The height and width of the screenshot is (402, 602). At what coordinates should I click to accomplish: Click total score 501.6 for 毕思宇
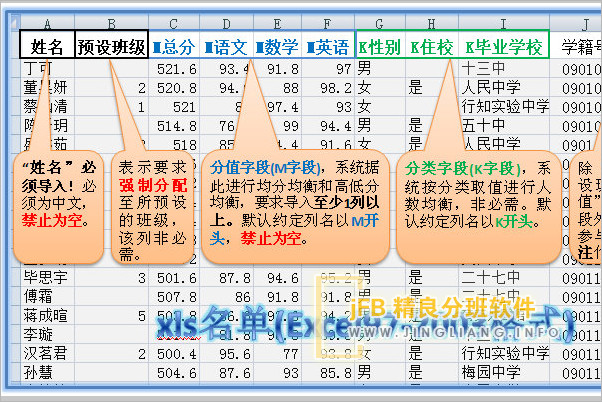point(174,277)
